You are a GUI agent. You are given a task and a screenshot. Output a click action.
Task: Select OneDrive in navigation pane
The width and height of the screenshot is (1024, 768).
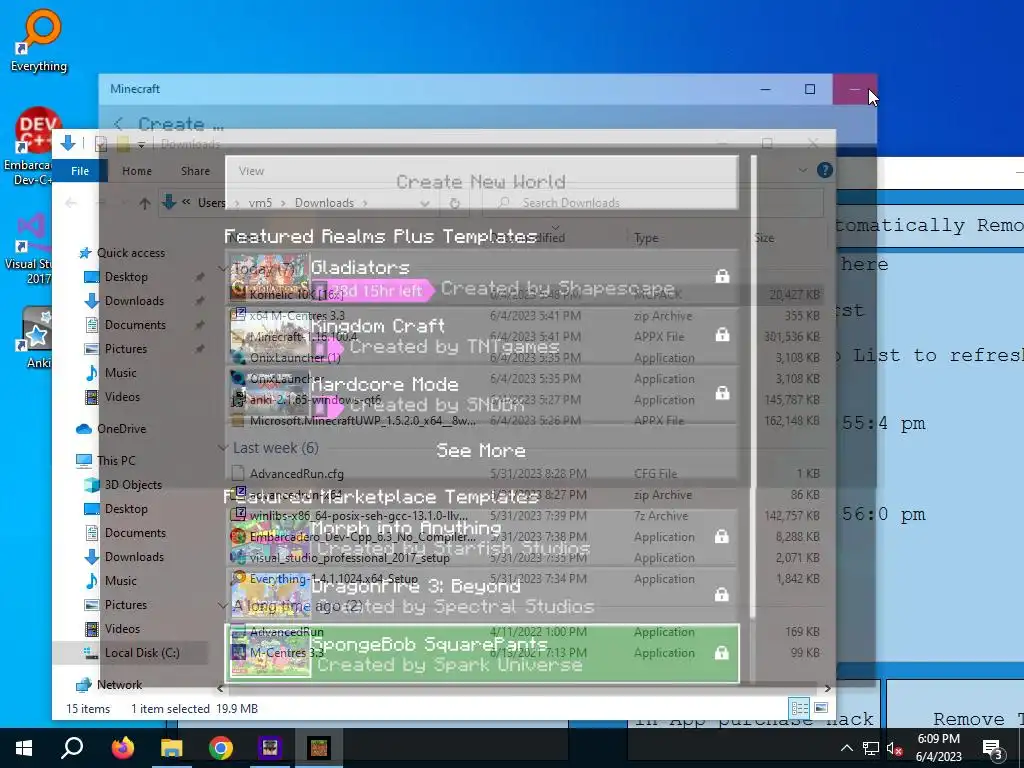coord(121,429)
